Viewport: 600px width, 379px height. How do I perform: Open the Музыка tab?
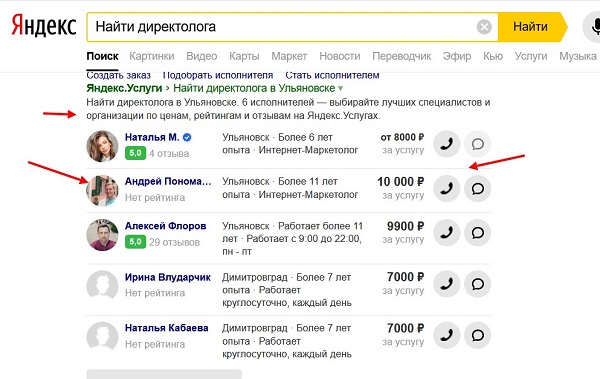[x=578, y=56]
